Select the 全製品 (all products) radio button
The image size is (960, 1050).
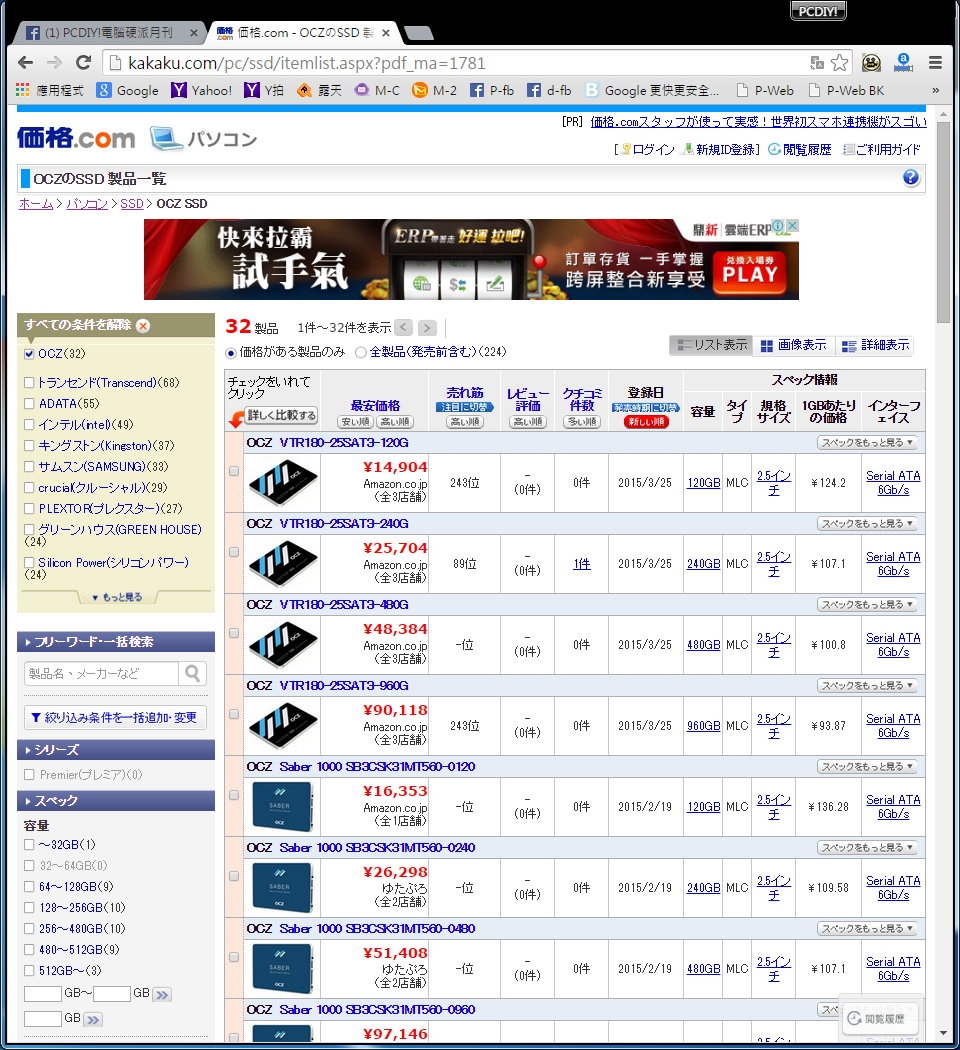tap(361, 352)
